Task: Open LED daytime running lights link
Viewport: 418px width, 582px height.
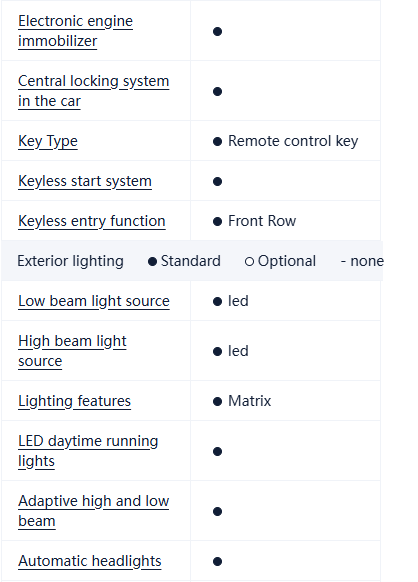Action: click(x=88, y=451)
